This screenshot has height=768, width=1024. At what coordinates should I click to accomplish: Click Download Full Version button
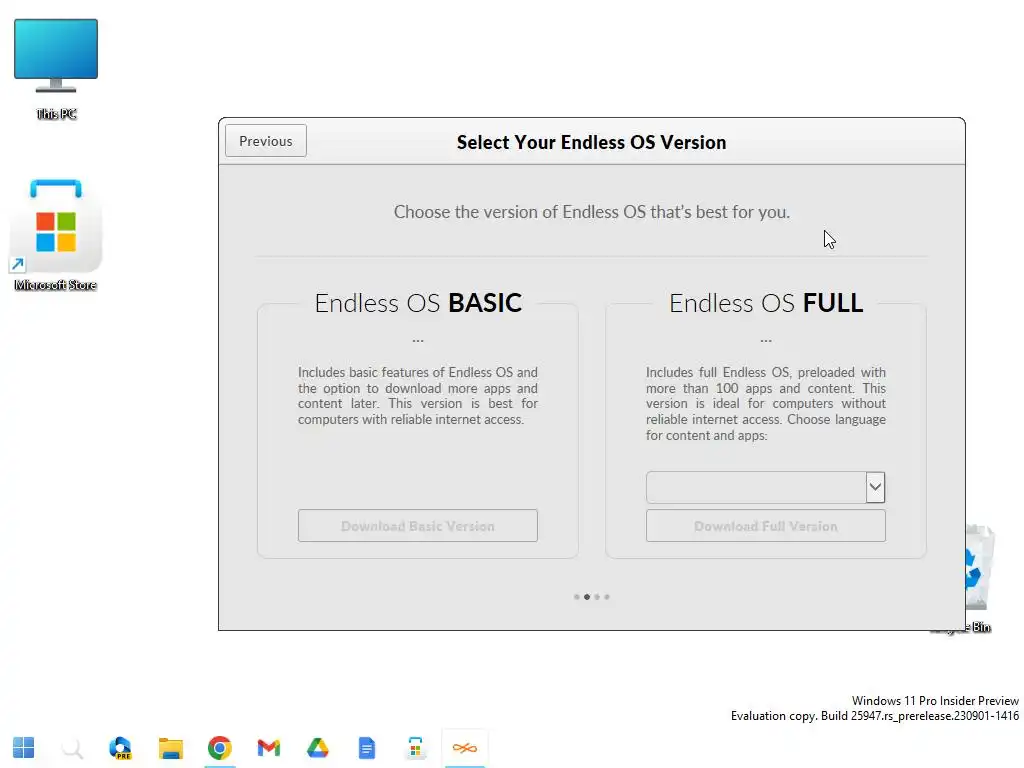click(x=765, y=526)
